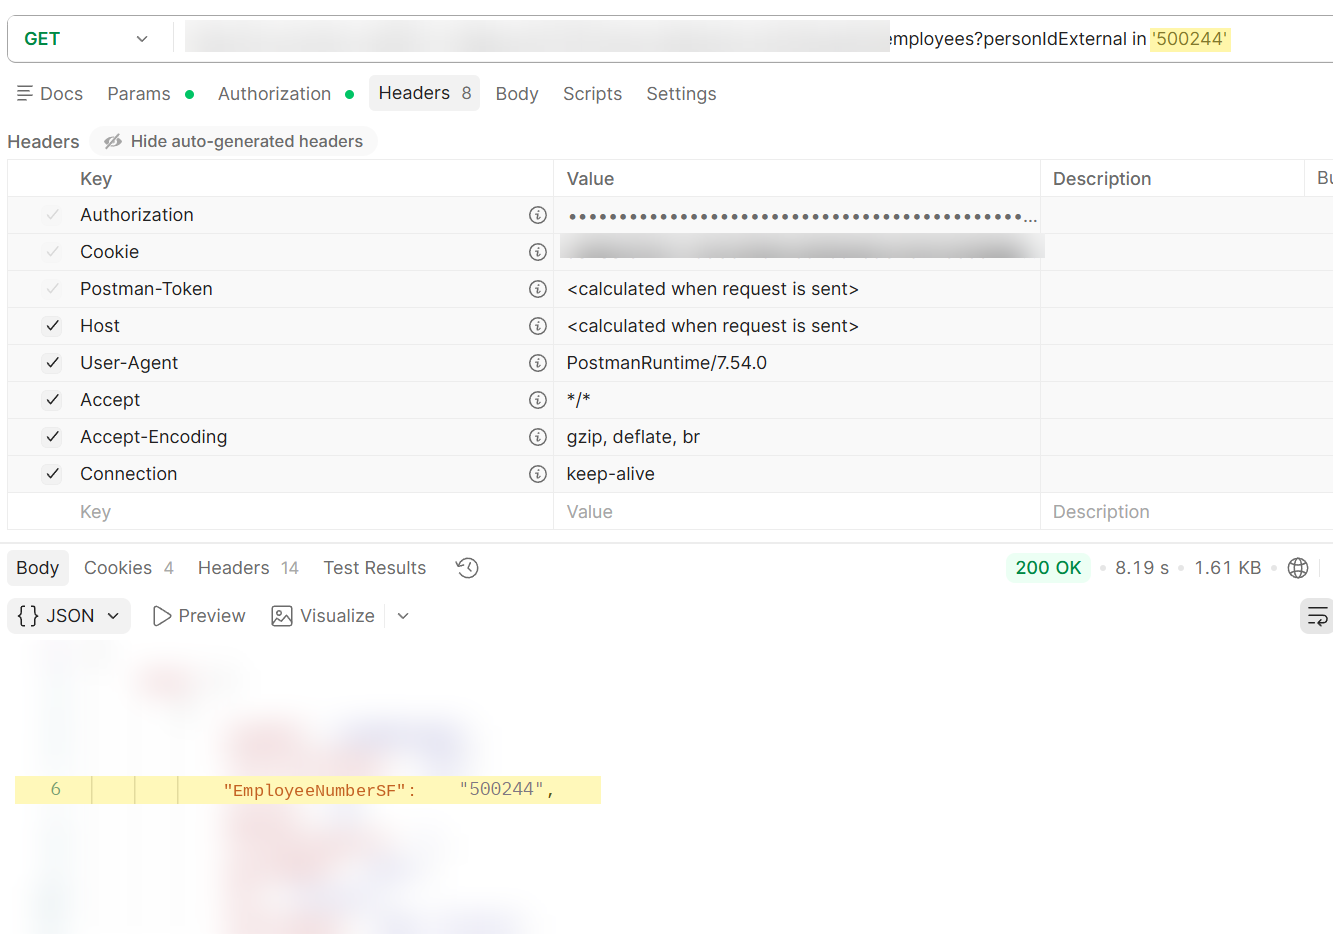The height and width of the screenshot is (934, 1333).
Task: Uncheck the Connection header checkbox
Action: click(x=53, y=474)
